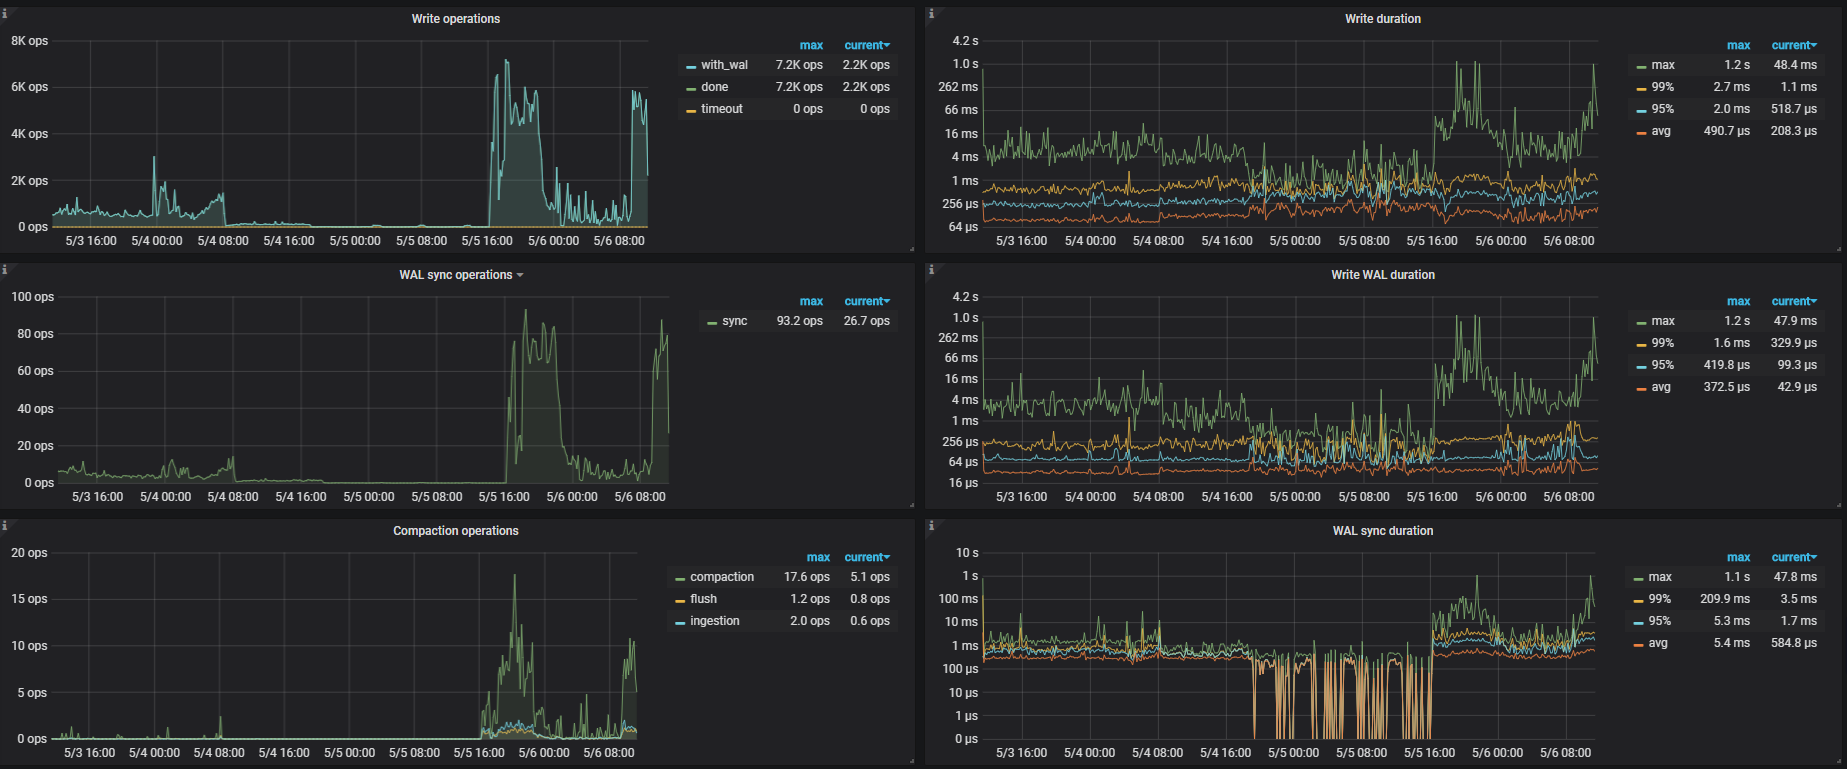Sort WAL sync duration legend by max column
The image size is (1847, 769).
pyautogui.click(x=1738, y=557)
